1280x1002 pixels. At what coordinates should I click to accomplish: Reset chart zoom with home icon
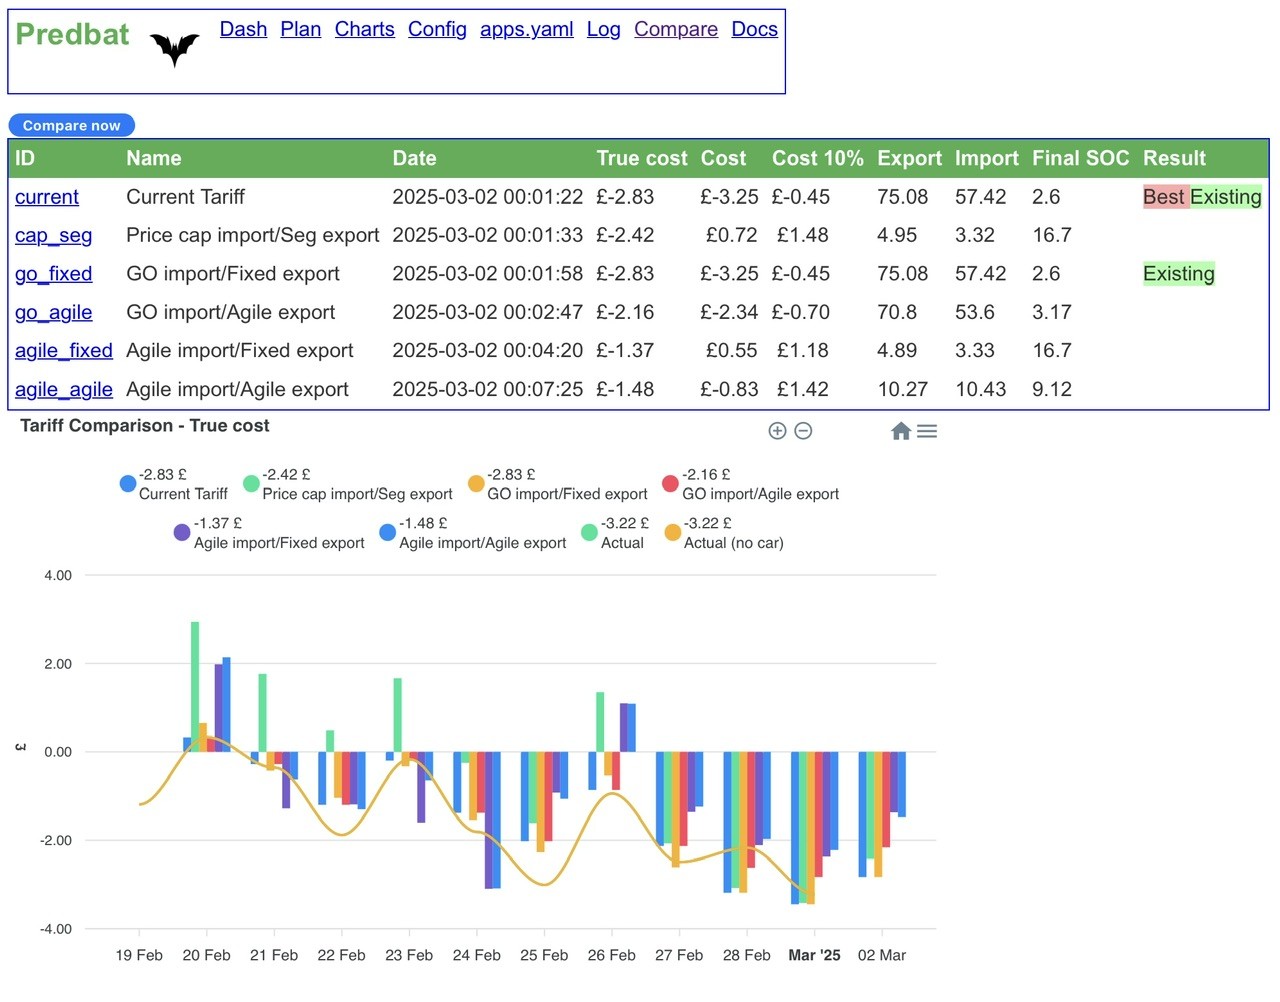(901, 431)
